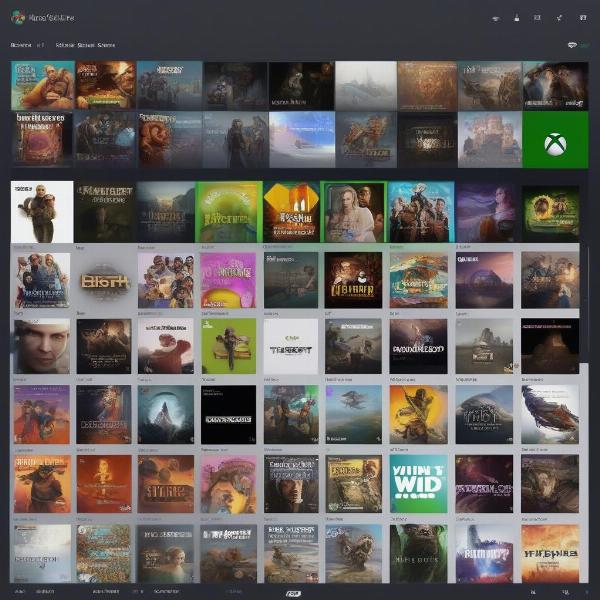This screenshot has width=600, height=600.
Task: Select the red coiled dragon cover tile
Action: (x=170, y=140)
